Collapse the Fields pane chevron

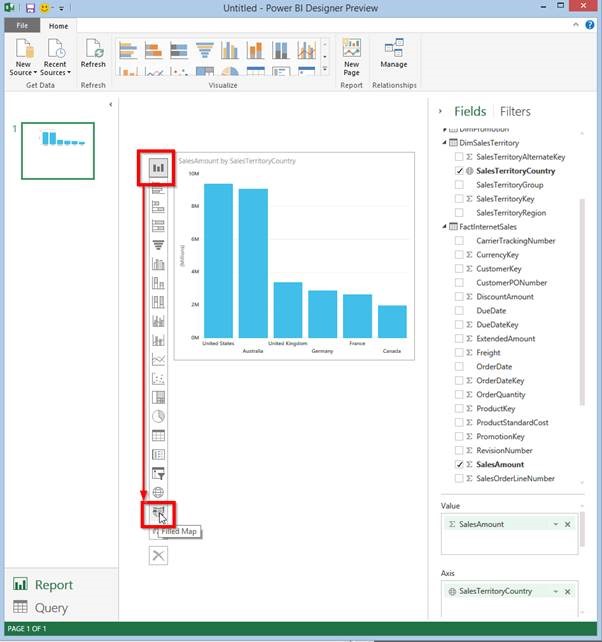[441, 111]
